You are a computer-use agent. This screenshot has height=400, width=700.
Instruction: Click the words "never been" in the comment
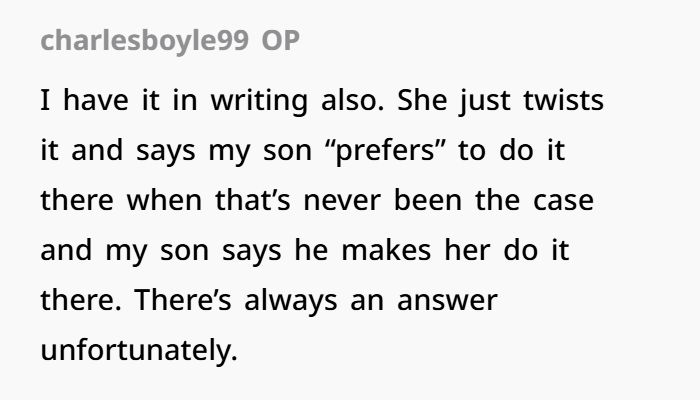click(x=383, y=200)
